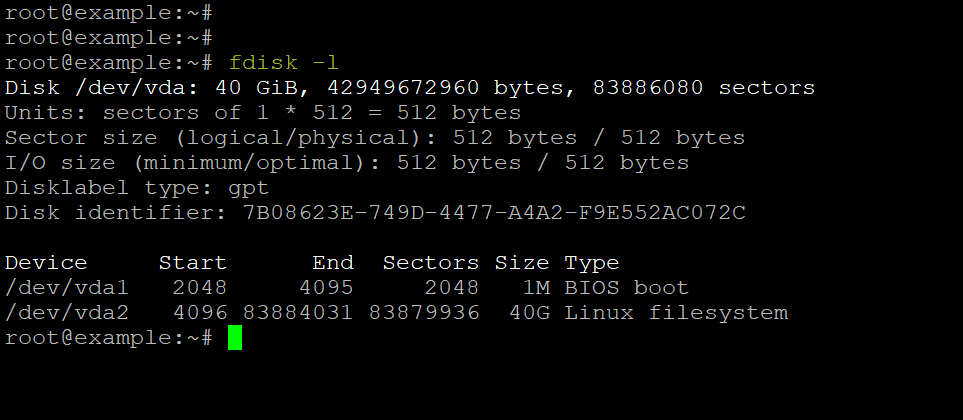The width and height of the screenshot is (963, 420).
Task: Click the Disklabel type gpt value
Action: 249,188
